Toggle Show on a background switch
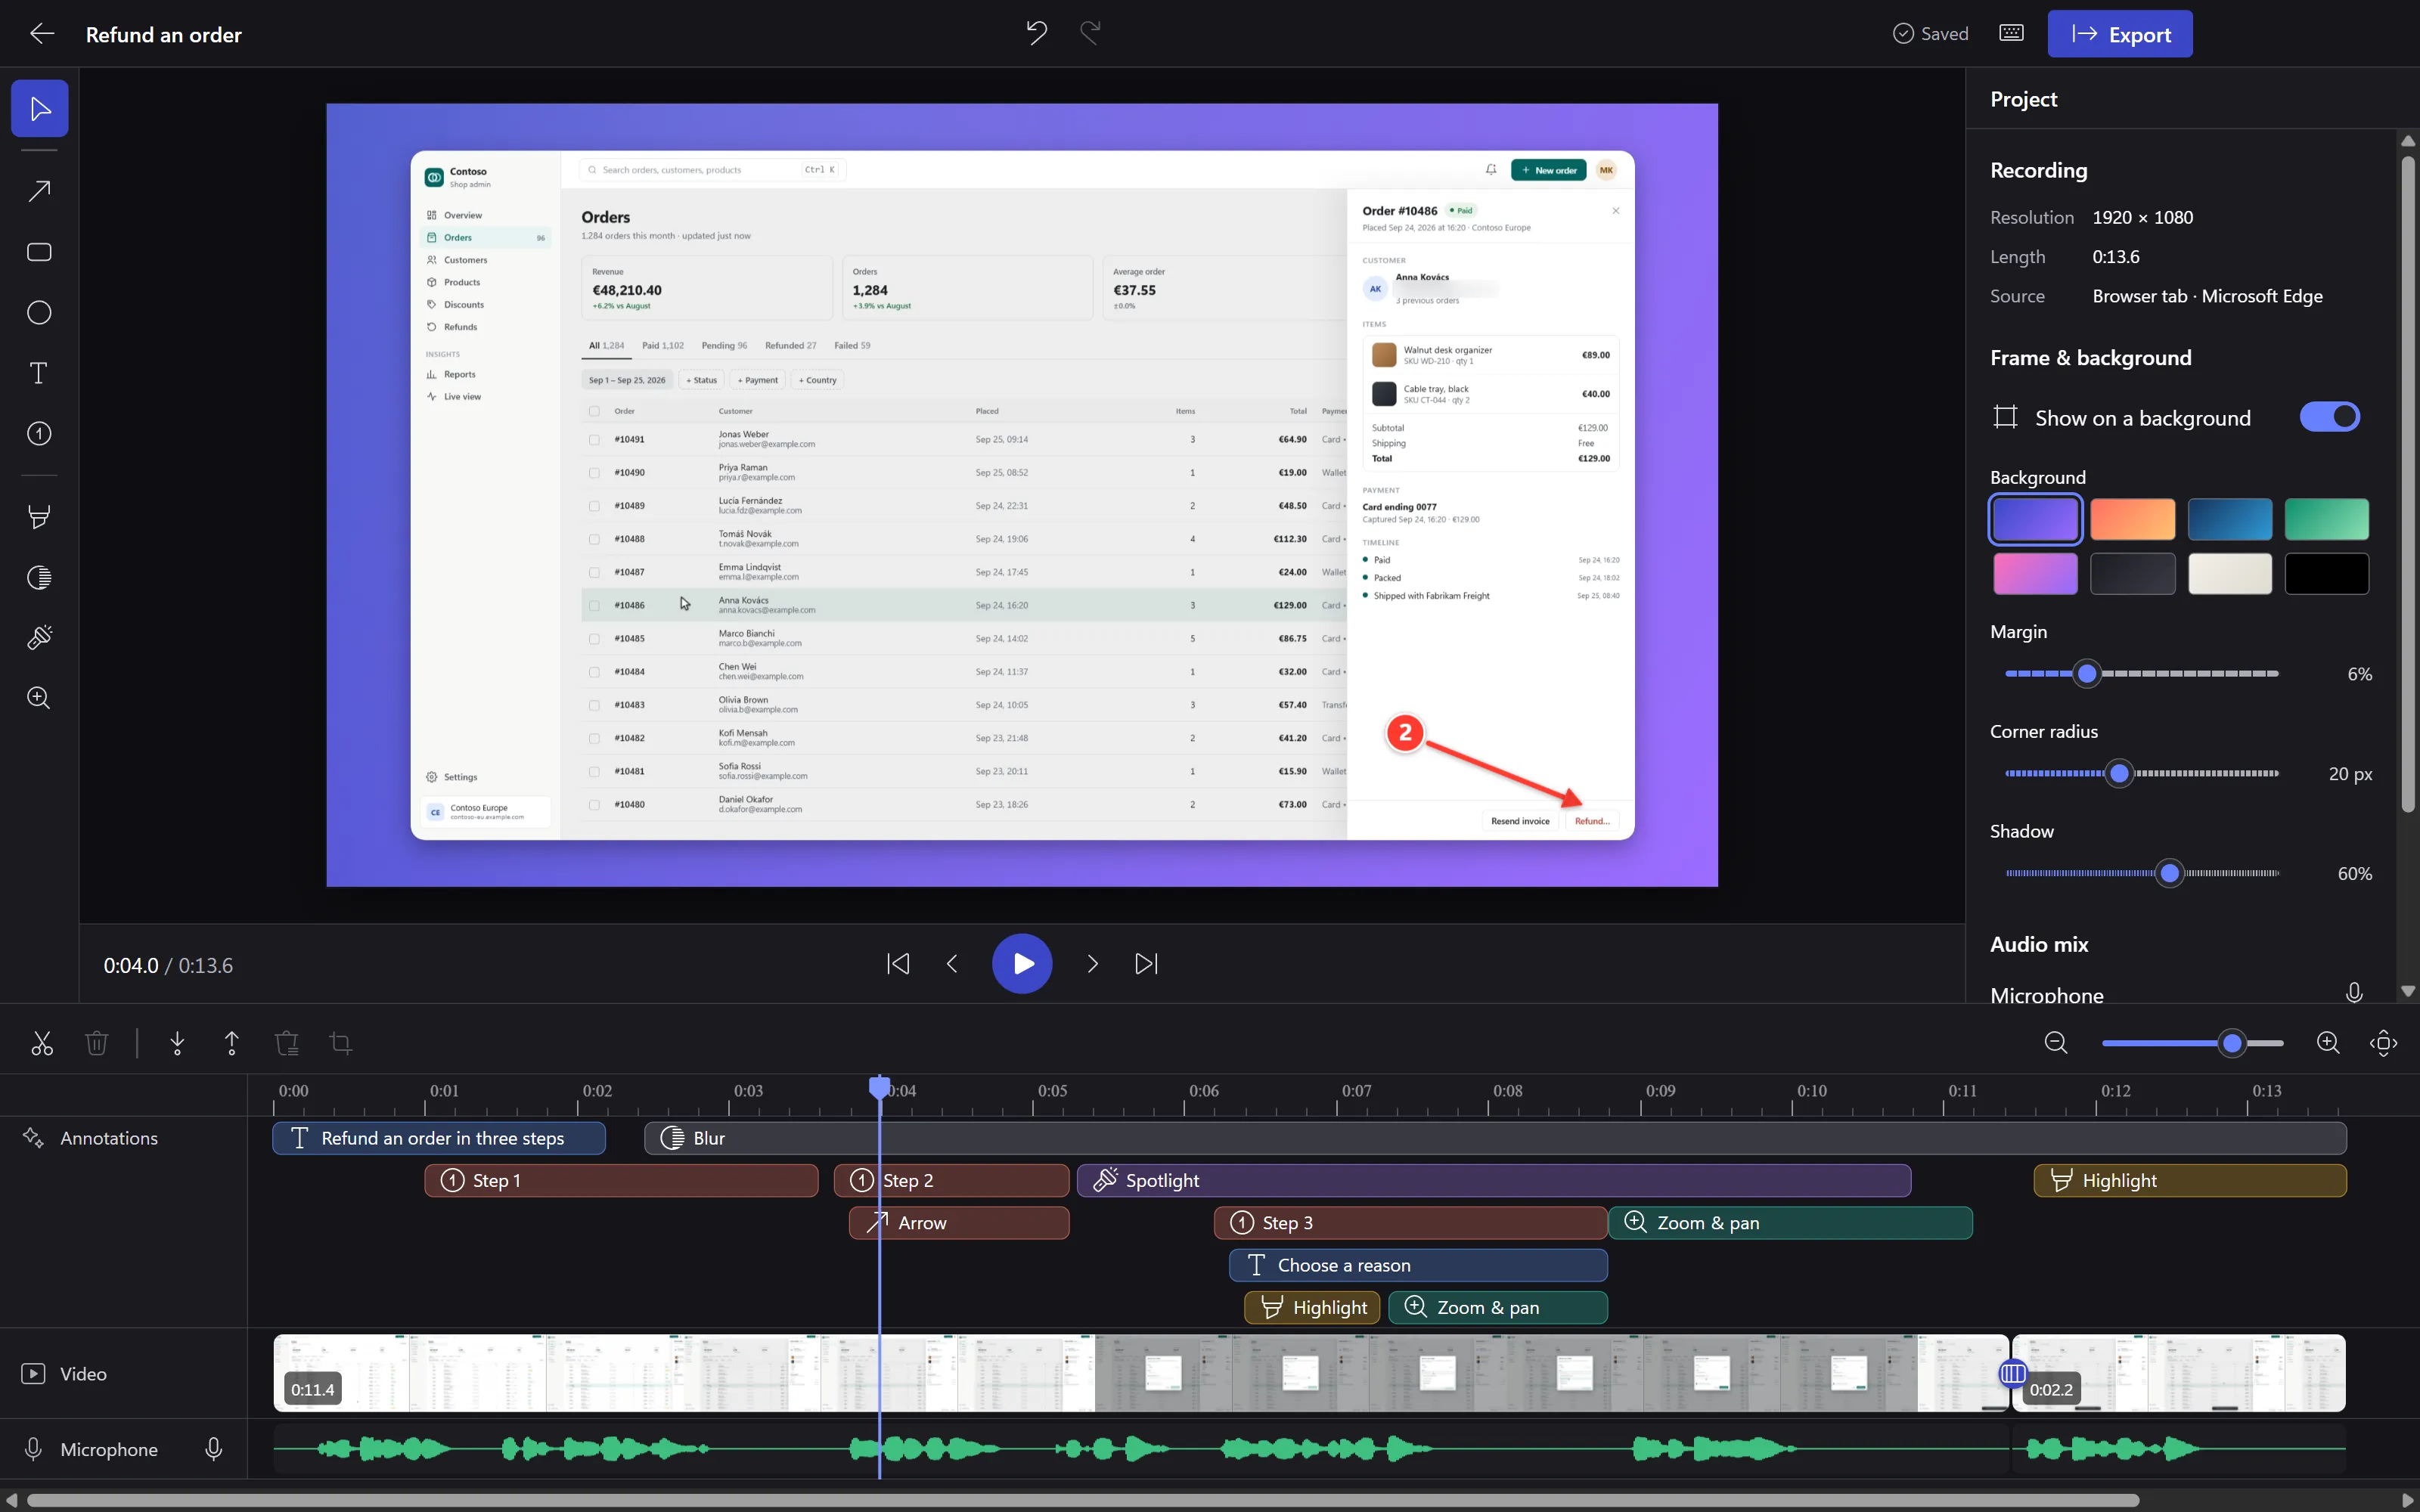The image size is (2420, 1512). [2329, 417]
